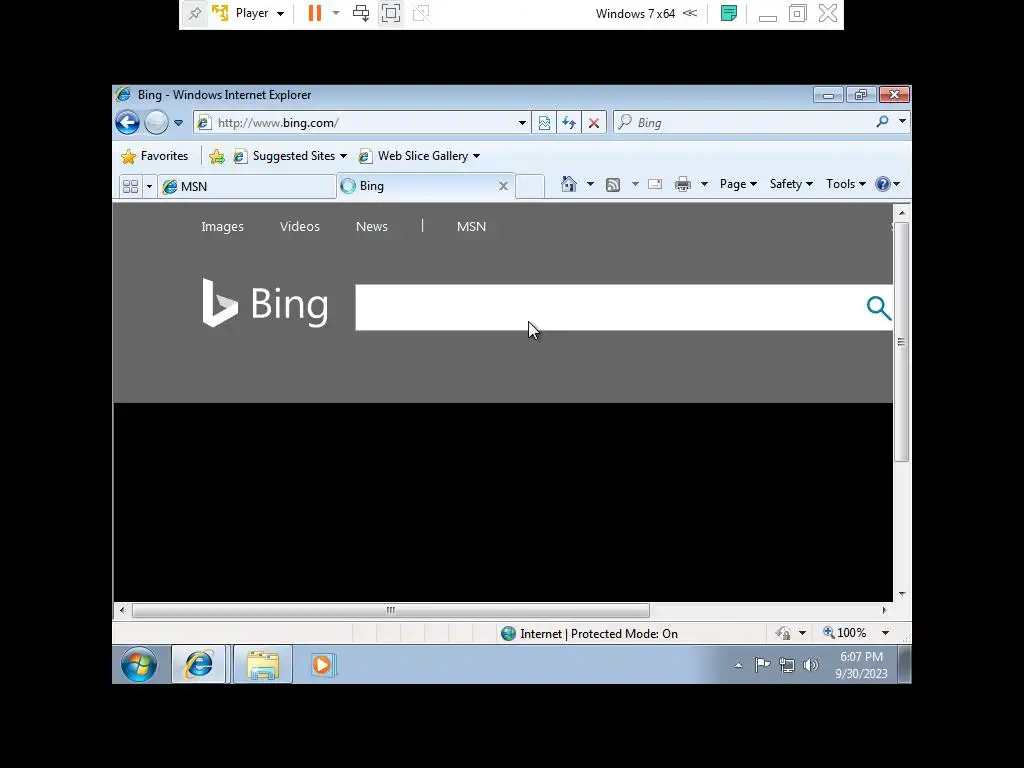Close the Bing tab
The height and width of the screenshot is (768, 1024).
(x=504, y=186)
